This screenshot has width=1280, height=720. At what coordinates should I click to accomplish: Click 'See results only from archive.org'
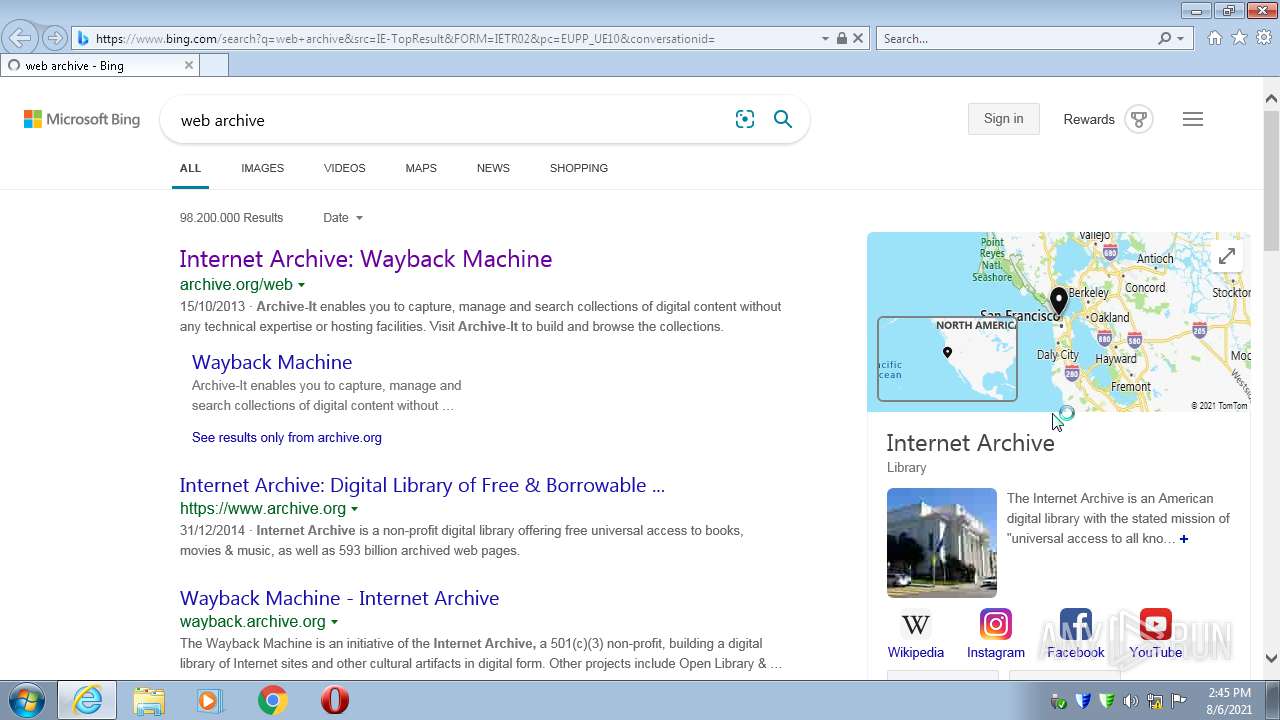[x=287, y=437]
